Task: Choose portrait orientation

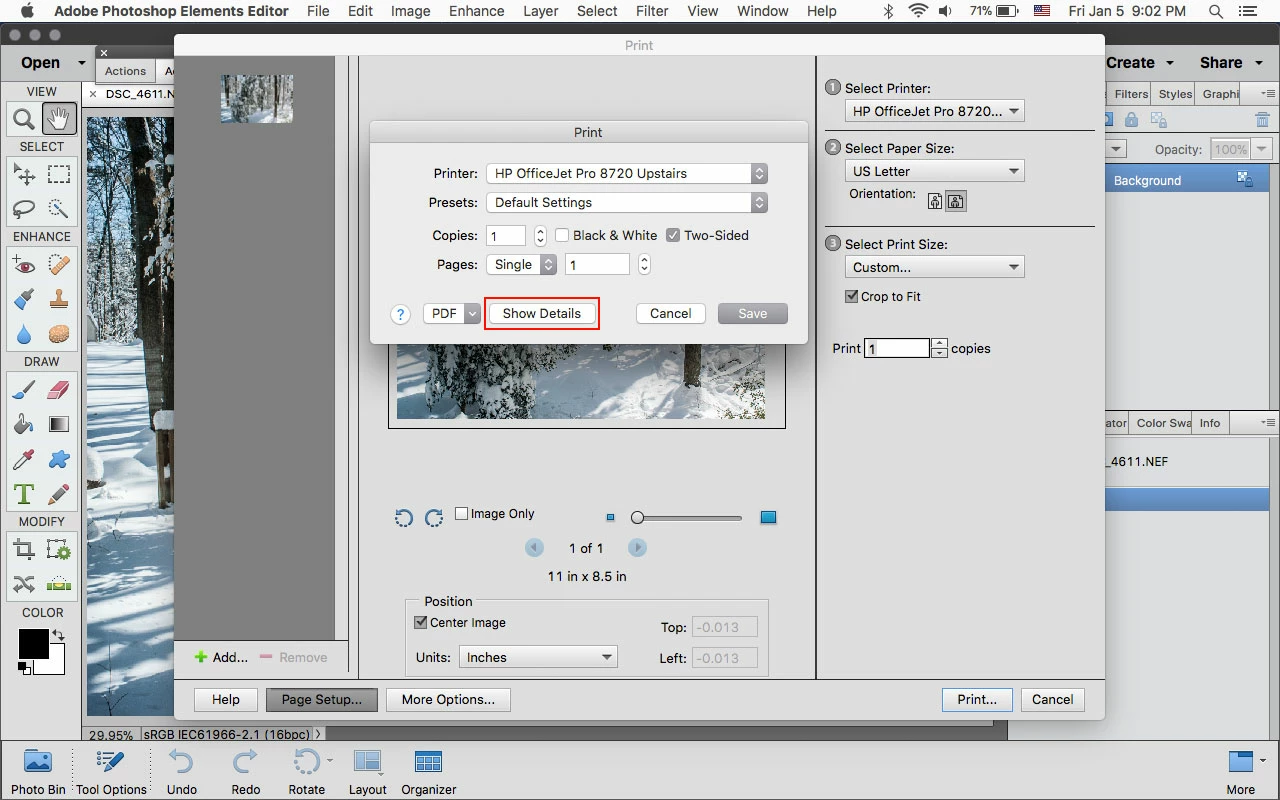Action: pos(935,201)
